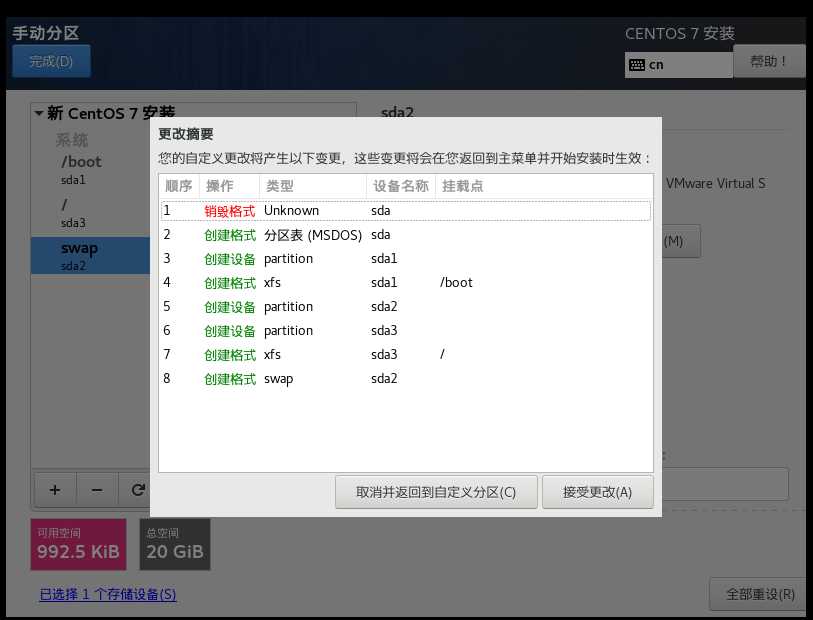The image size is (813, 620).
Task: Click the minus icon to remove a partition
Action: [x=96, y=489]
